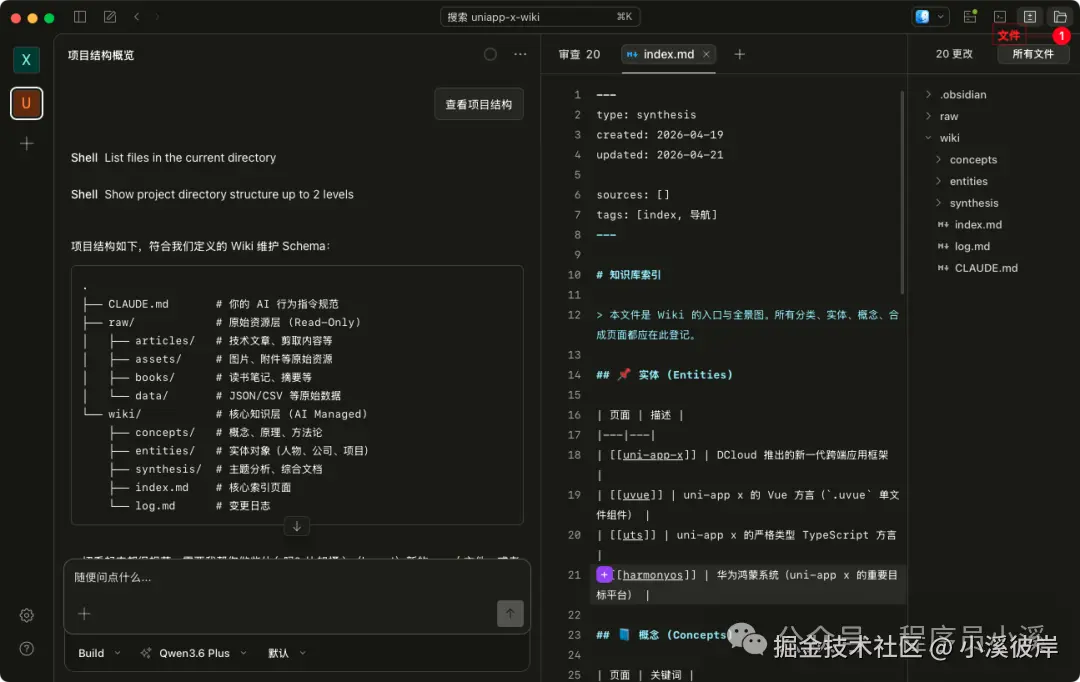Screen dimensions: 1080x682
Task: Select the X project in sidebar
Action: click(26, 60)
